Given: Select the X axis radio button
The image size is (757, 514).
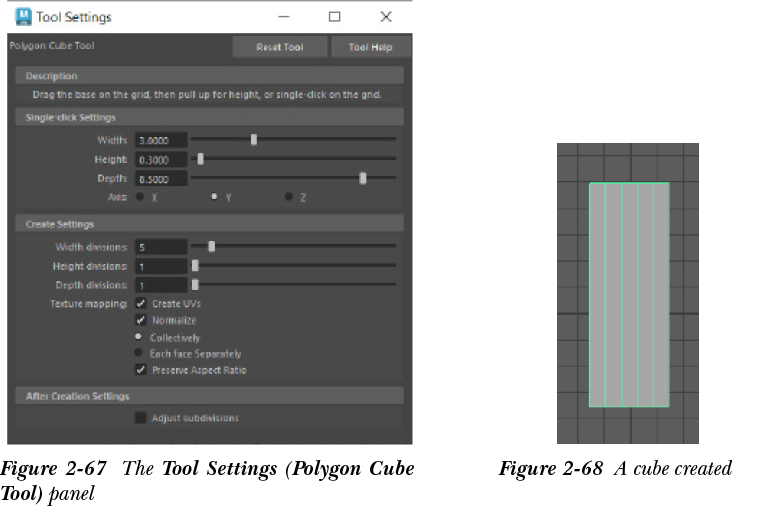Looking at the screenshot, I should (x=139, y=197).
